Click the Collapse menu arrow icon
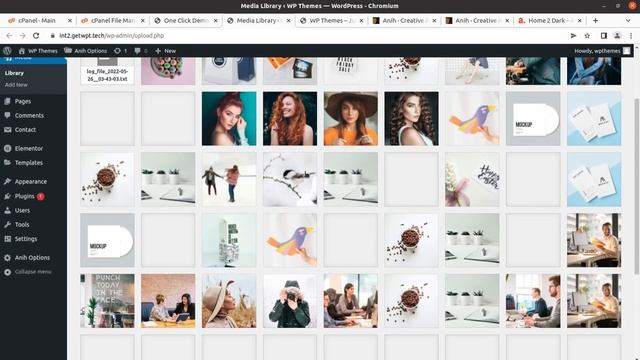This screenshot has width=640, height=360. pos(7,272)
